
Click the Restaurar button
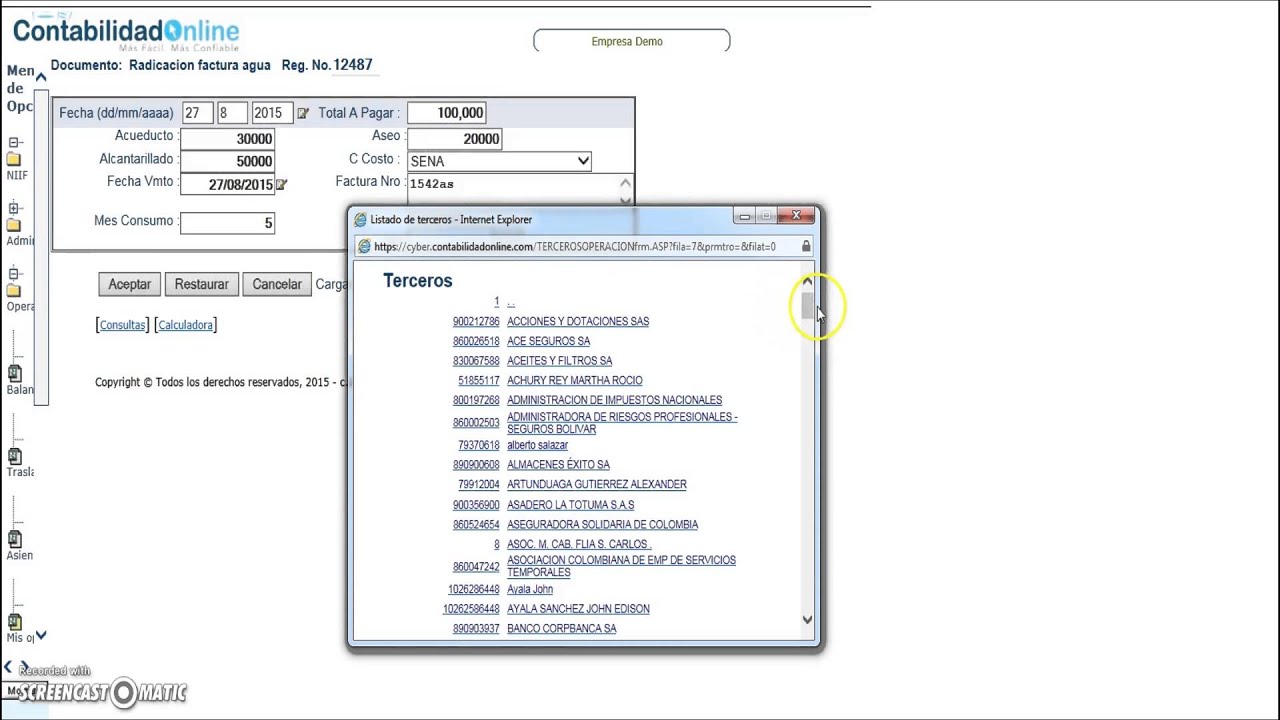coord(201,285)
